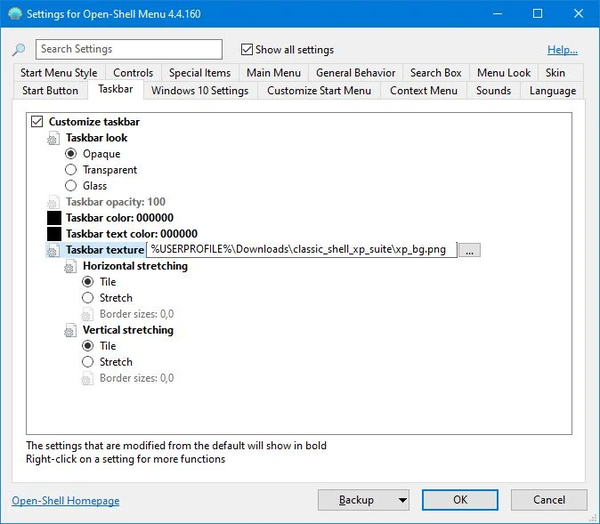Click the browse (...) button for Taskbar texture
The width and height of the screenshot is (600, 524).
(470, 250)
